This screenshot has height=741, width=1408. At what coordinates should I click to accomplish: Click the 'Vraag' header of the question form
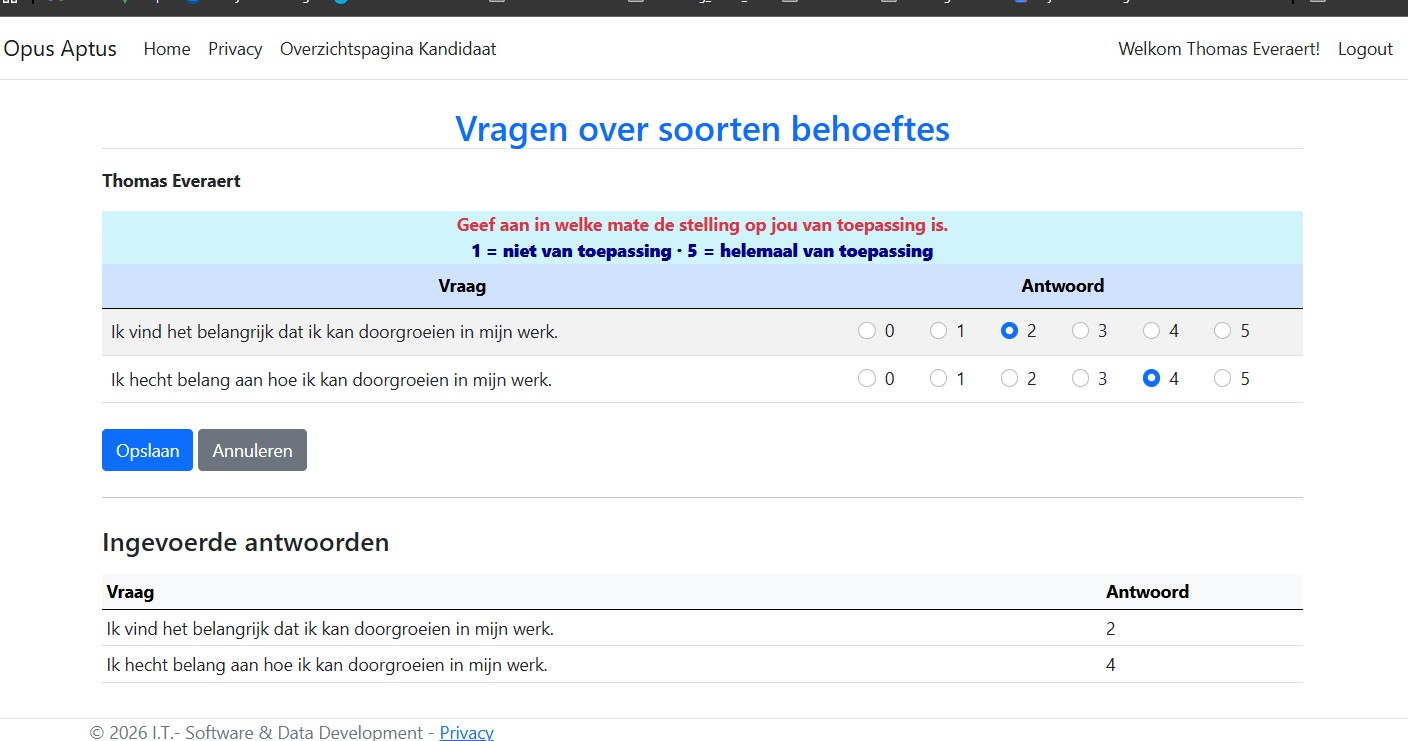(462, 286)
